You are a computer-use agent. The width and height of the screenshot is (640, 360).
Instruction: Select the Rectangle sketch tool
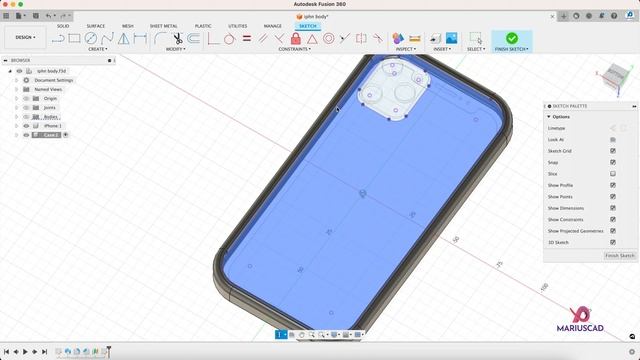click(x=74, y=39)
